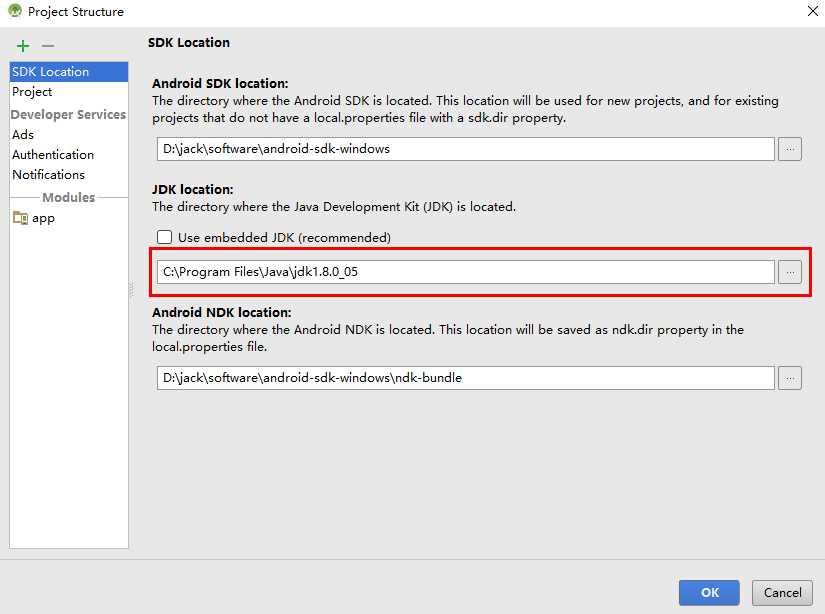
Task: Click the Android SDK path field
Action: click(465, 149)
